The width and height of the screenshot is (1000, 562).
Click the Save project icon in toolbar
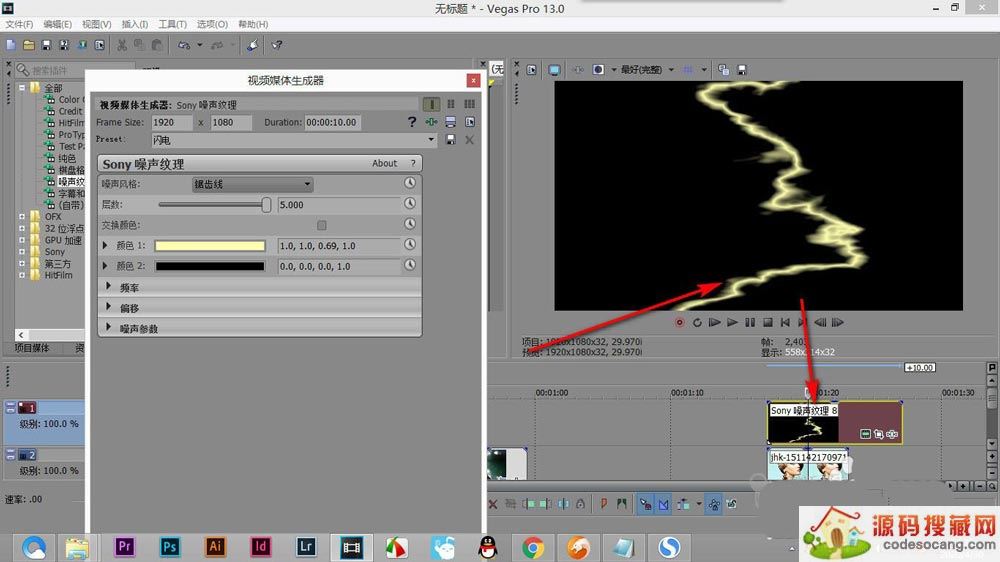[x=46, y=45]
